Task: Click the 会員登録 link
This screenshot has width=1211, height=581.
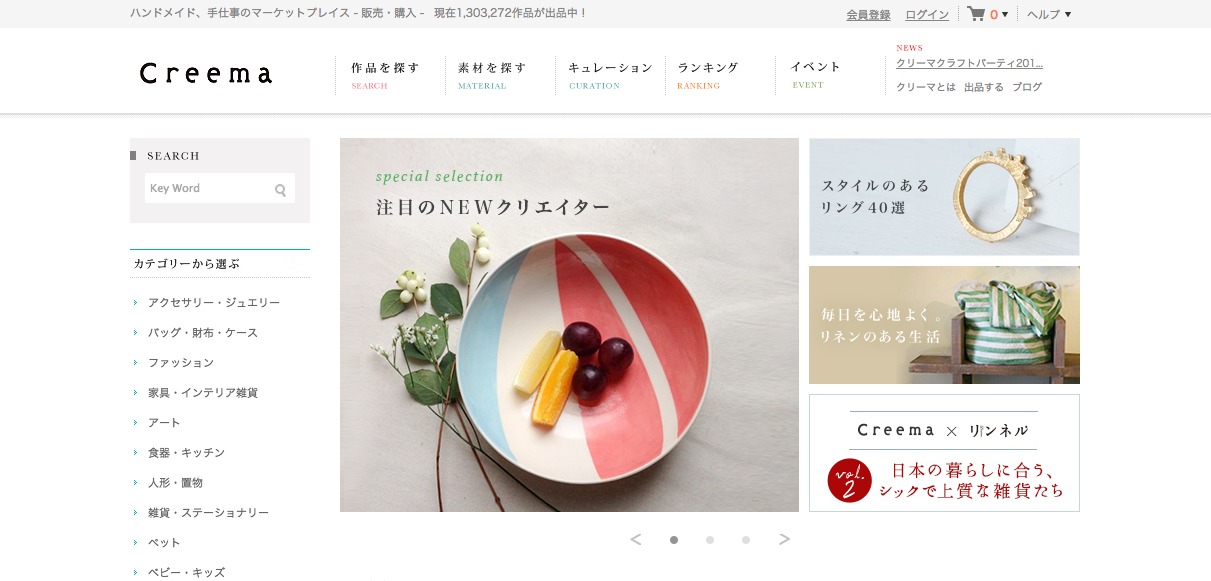Action: 868,14
